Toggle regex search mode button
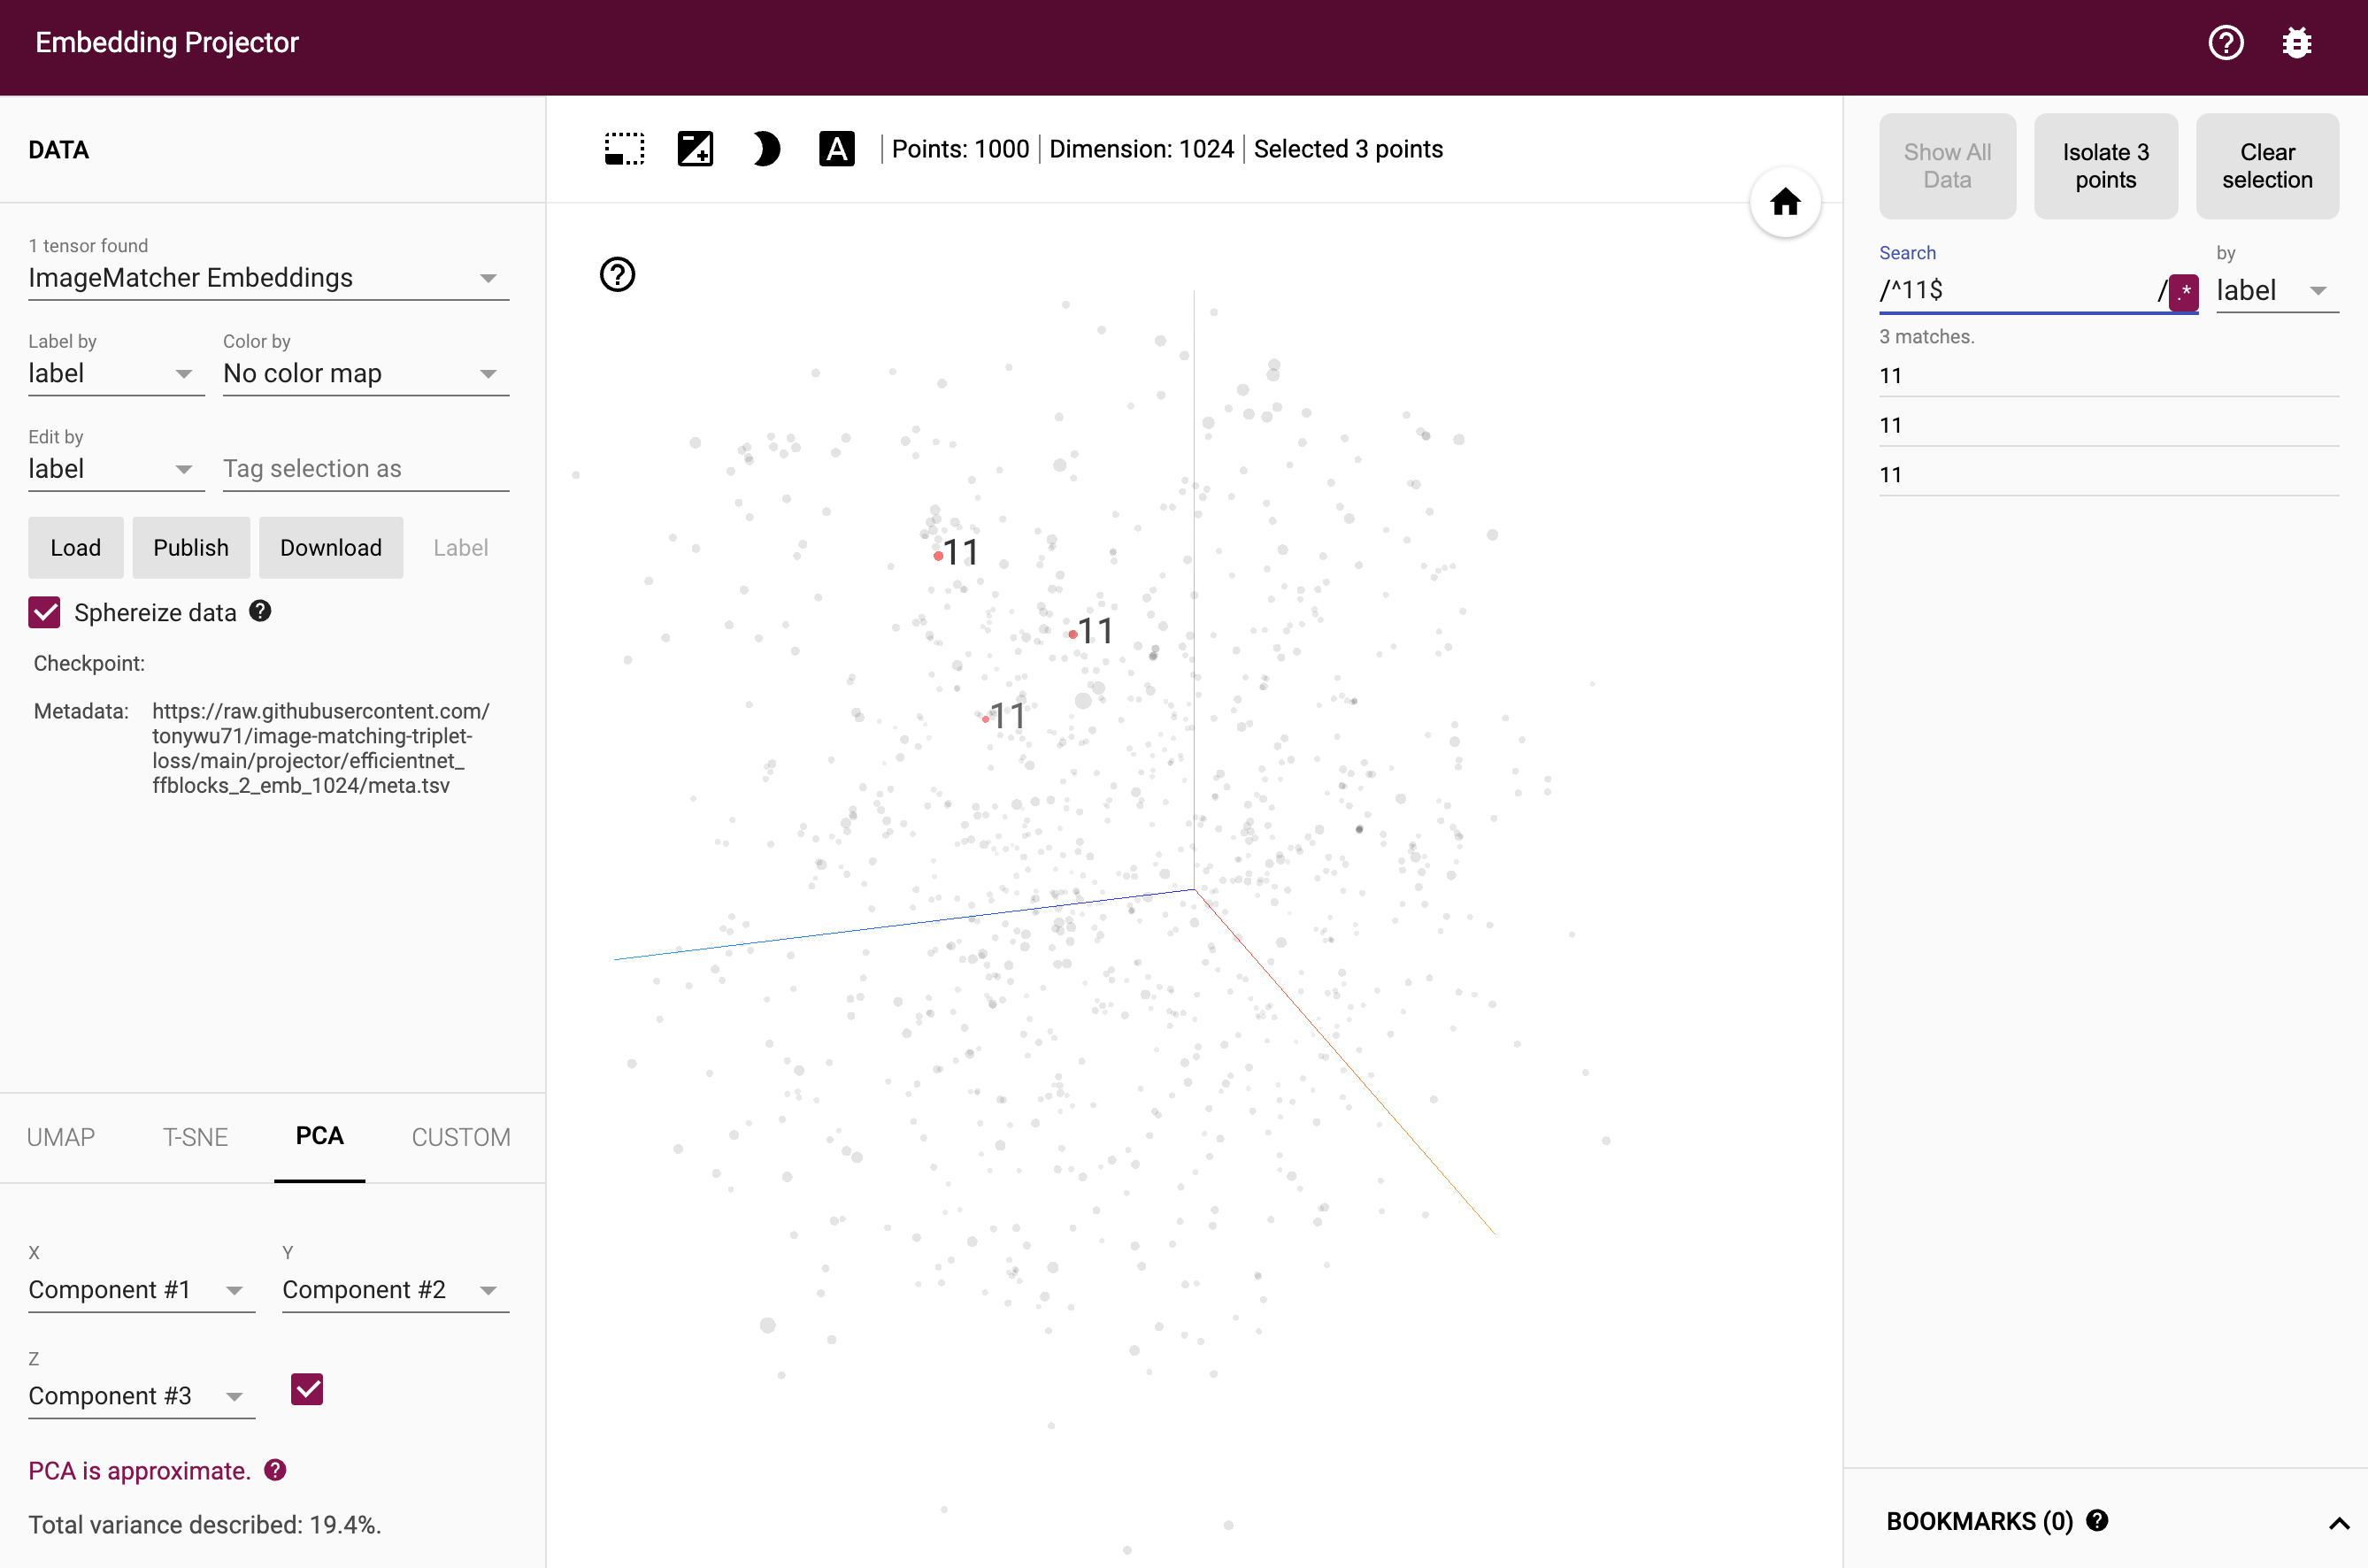Image resolution: width=2368 pixels, height=1568 pixels. [x=2184, y=292]
